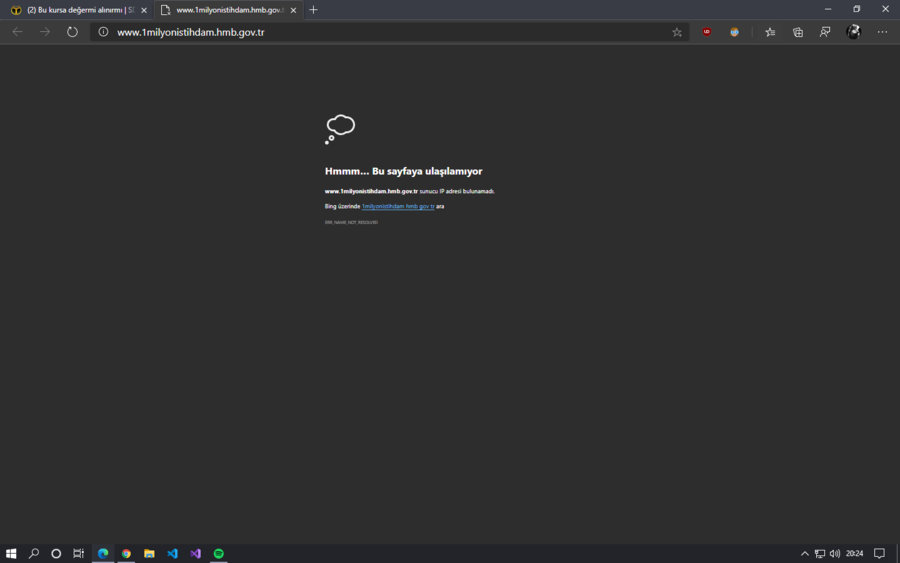900x563 pixels.
Task: Reload the page with refresh icon
Action: 72,32
